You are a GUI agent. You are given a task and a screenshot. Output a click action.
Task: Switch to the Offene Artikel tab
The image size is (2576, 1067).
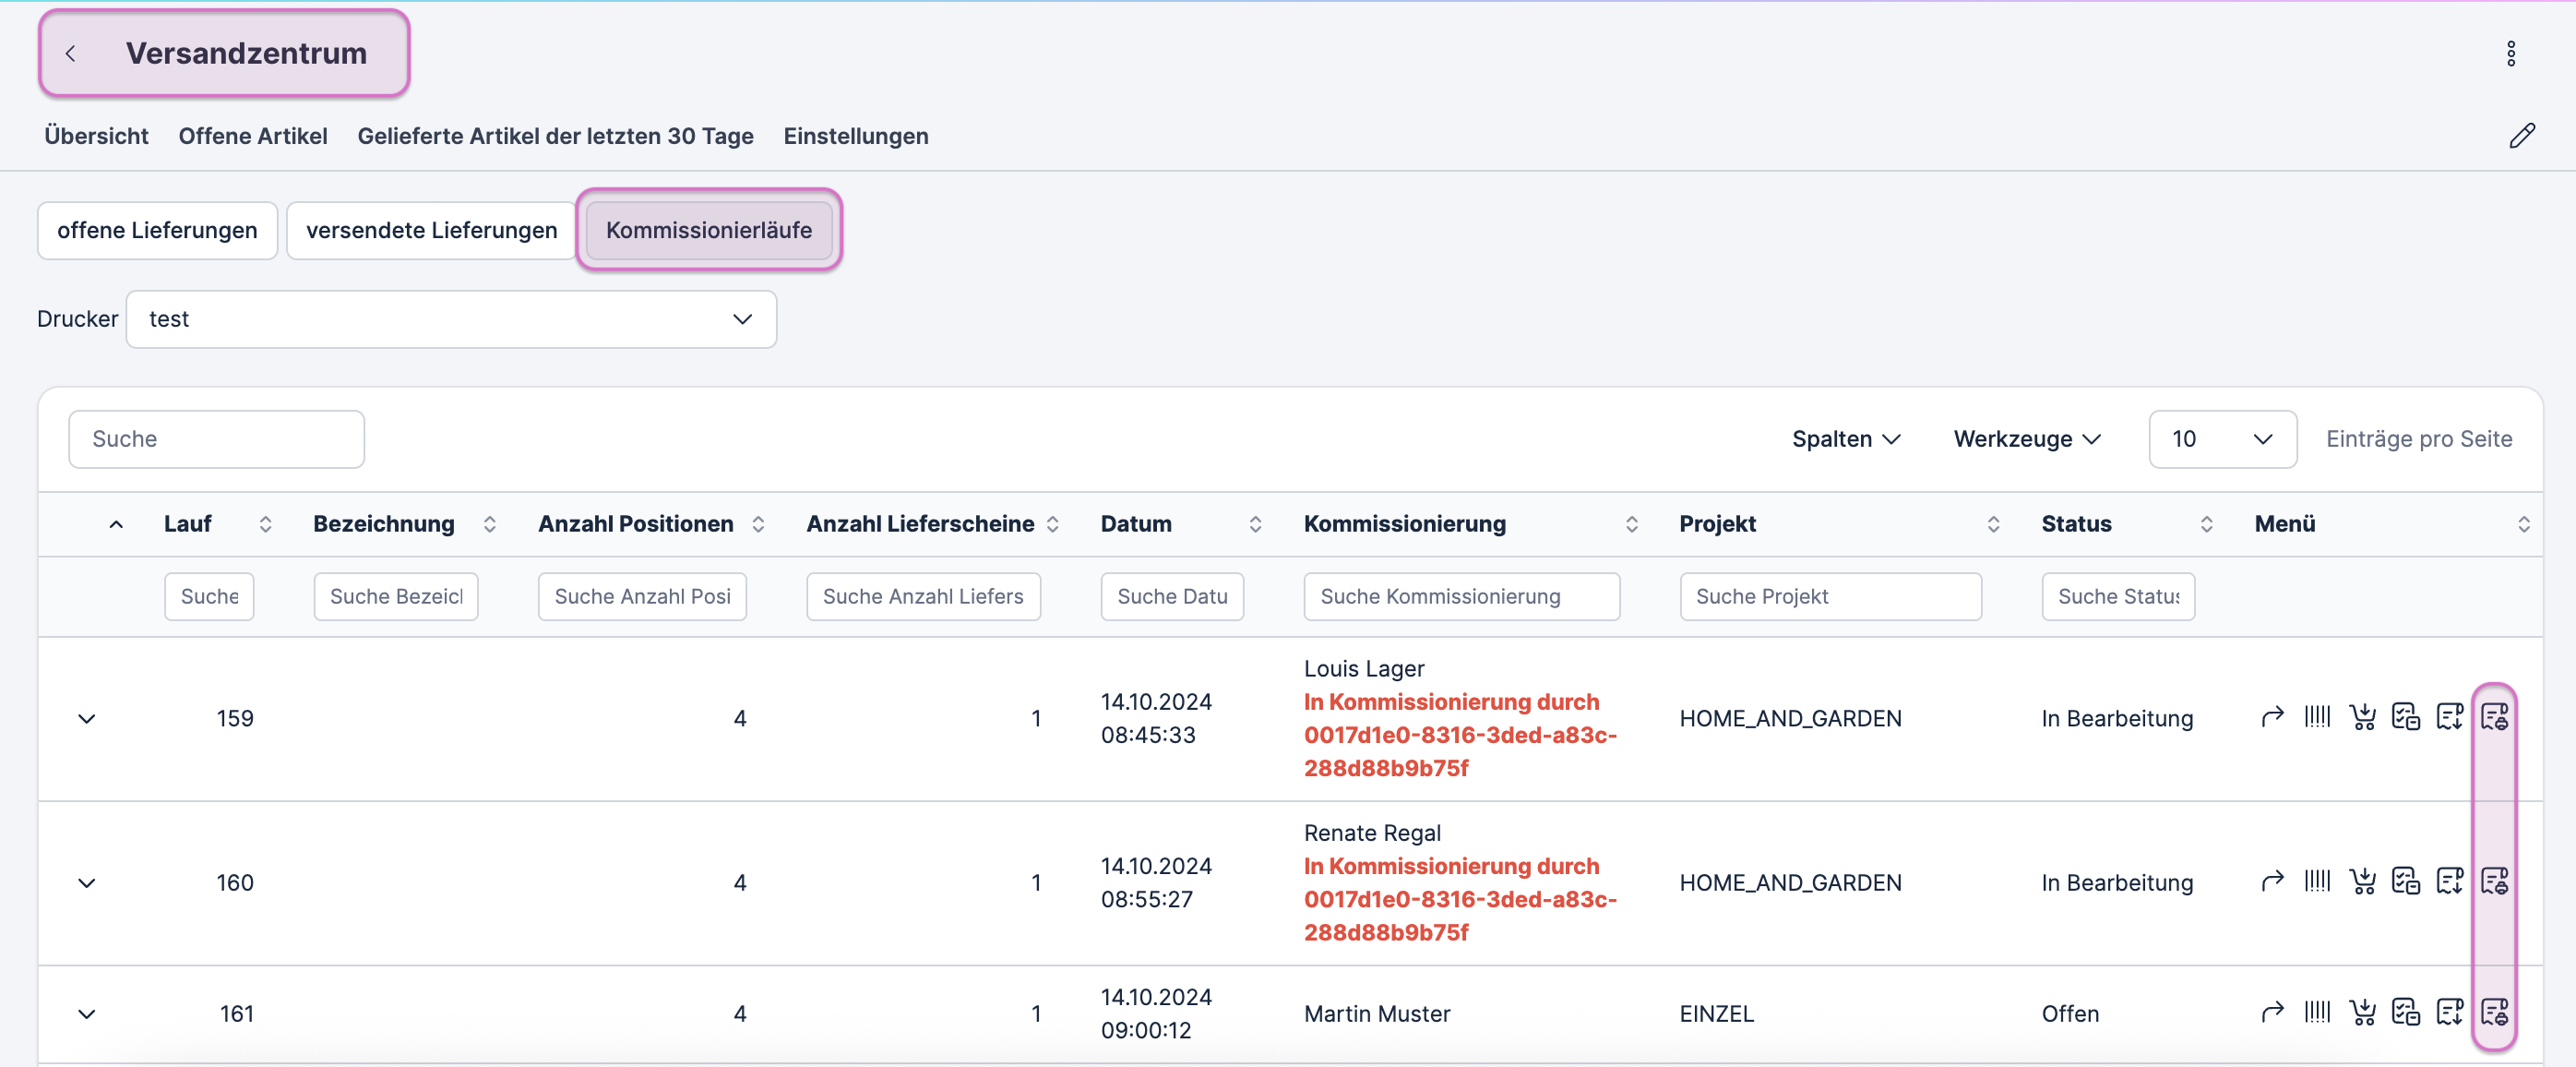pos(253,136)
